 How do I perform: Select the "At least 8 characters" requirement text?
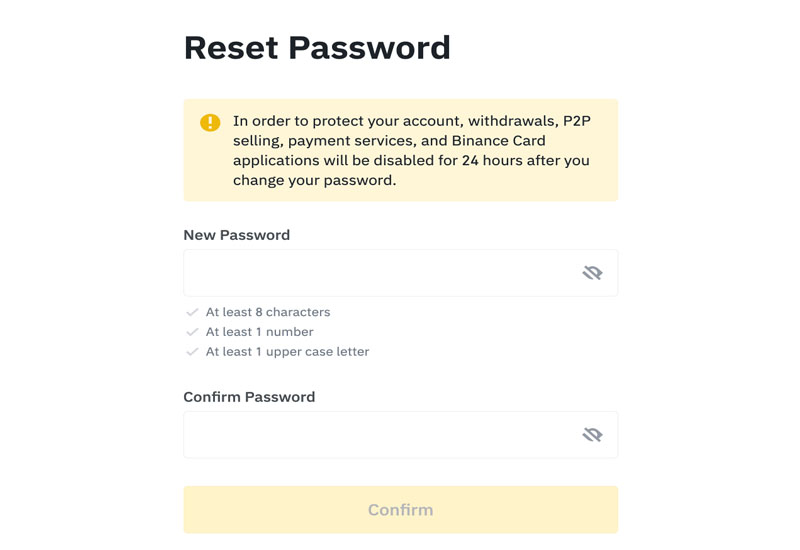click(267, 312)
